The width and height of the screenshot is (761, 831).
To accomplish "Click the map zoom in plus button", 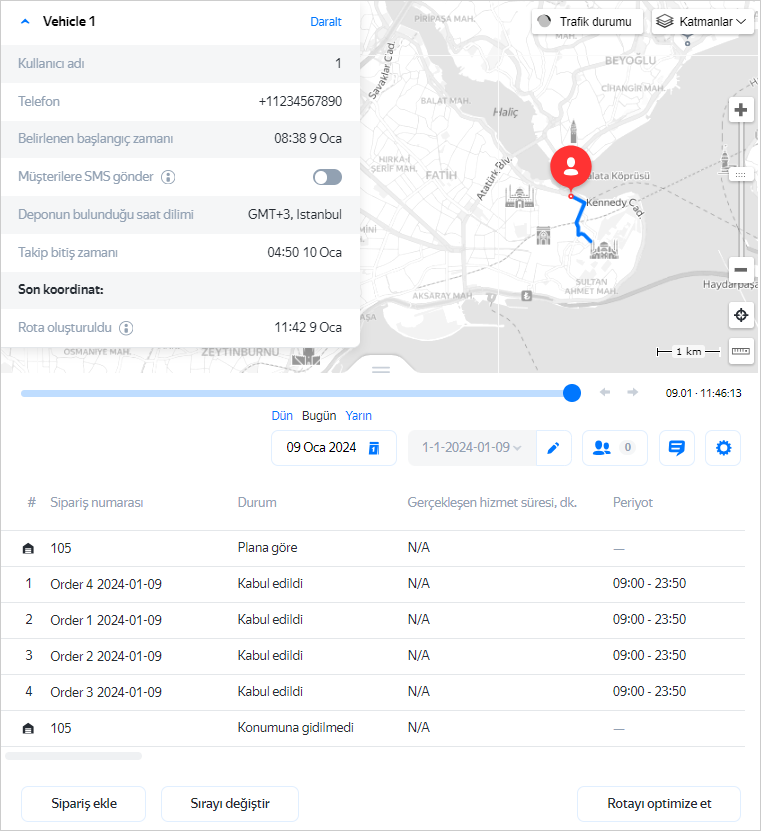I will (x=740, y=110).
